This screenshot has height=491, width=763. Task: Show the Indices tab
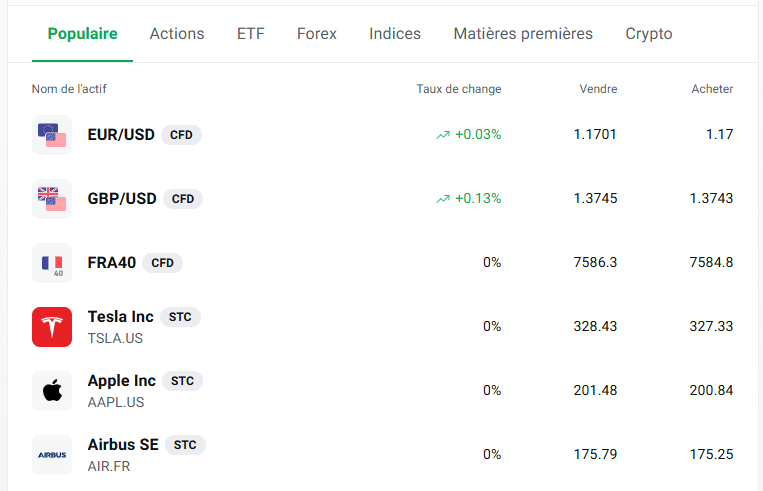pyautogui.click(x=395, y=34)
